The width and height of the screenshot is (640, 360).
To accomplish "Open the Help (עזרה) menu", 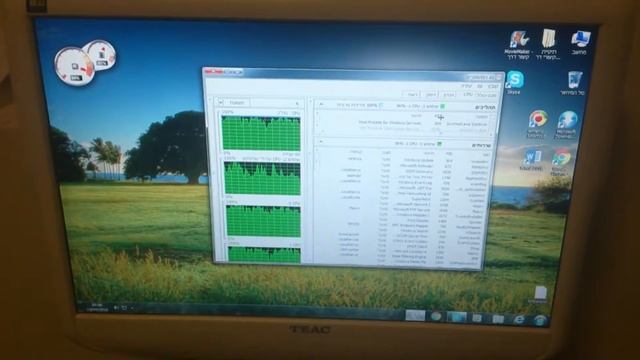I will (467, 86).
